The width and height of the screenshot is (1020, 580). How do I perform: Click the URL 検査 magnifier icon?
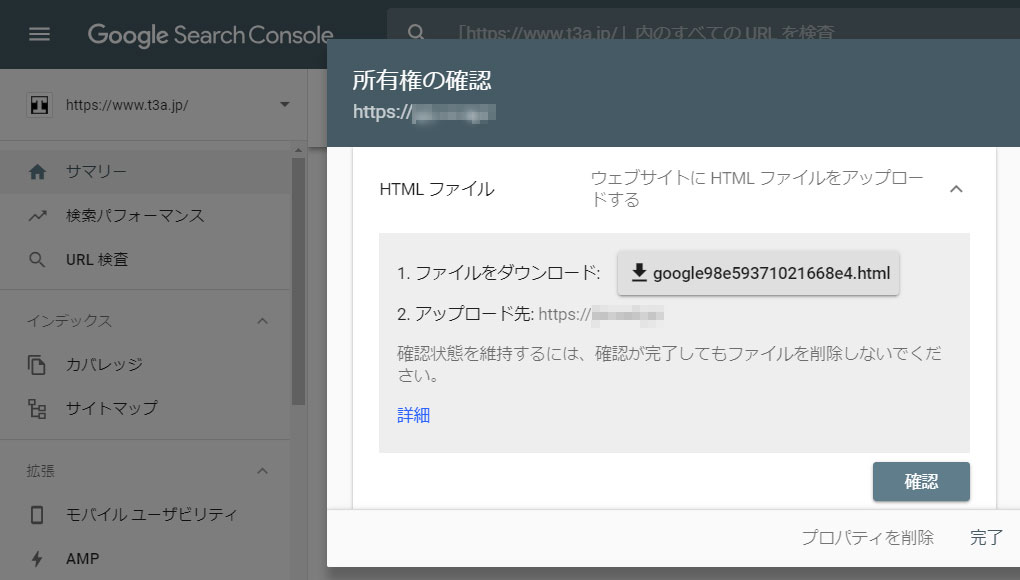[37, 260]
